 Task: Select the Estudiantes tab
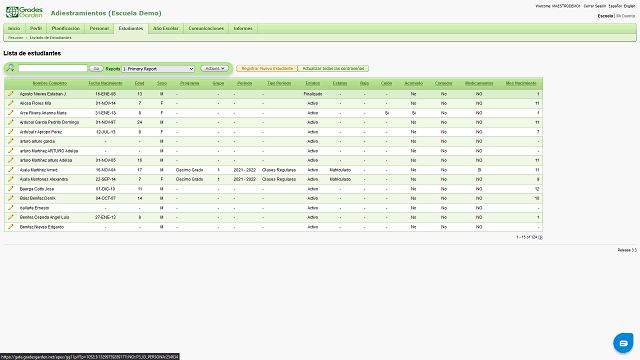(131, 29)
